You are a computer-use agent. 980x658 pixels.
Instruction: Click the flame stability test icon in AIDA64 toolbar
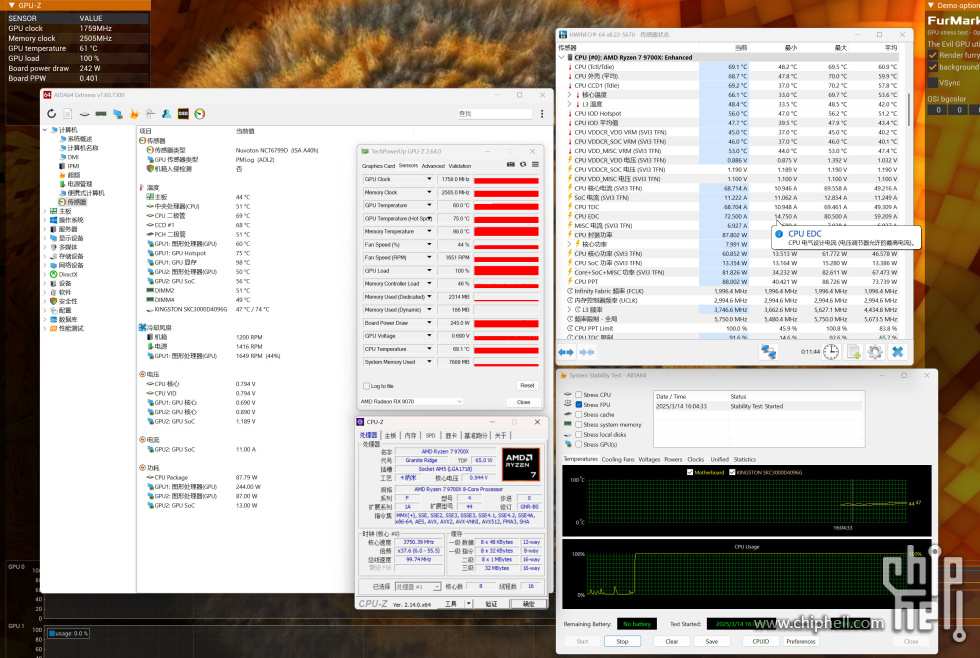point(134,114)
